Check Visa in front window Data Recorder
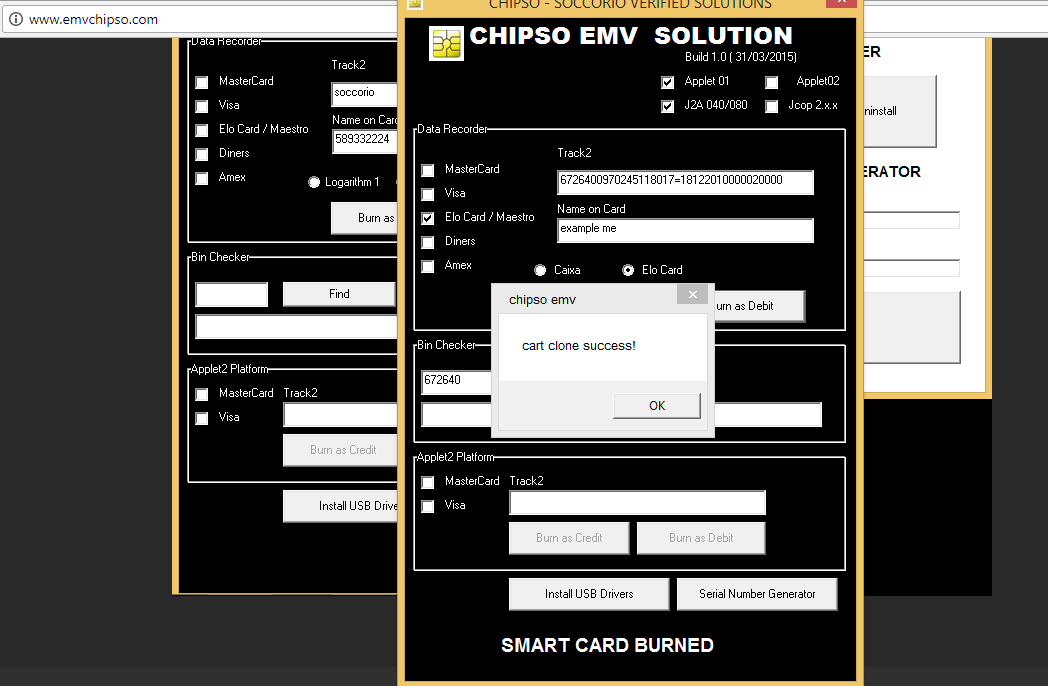 (428, 195)
